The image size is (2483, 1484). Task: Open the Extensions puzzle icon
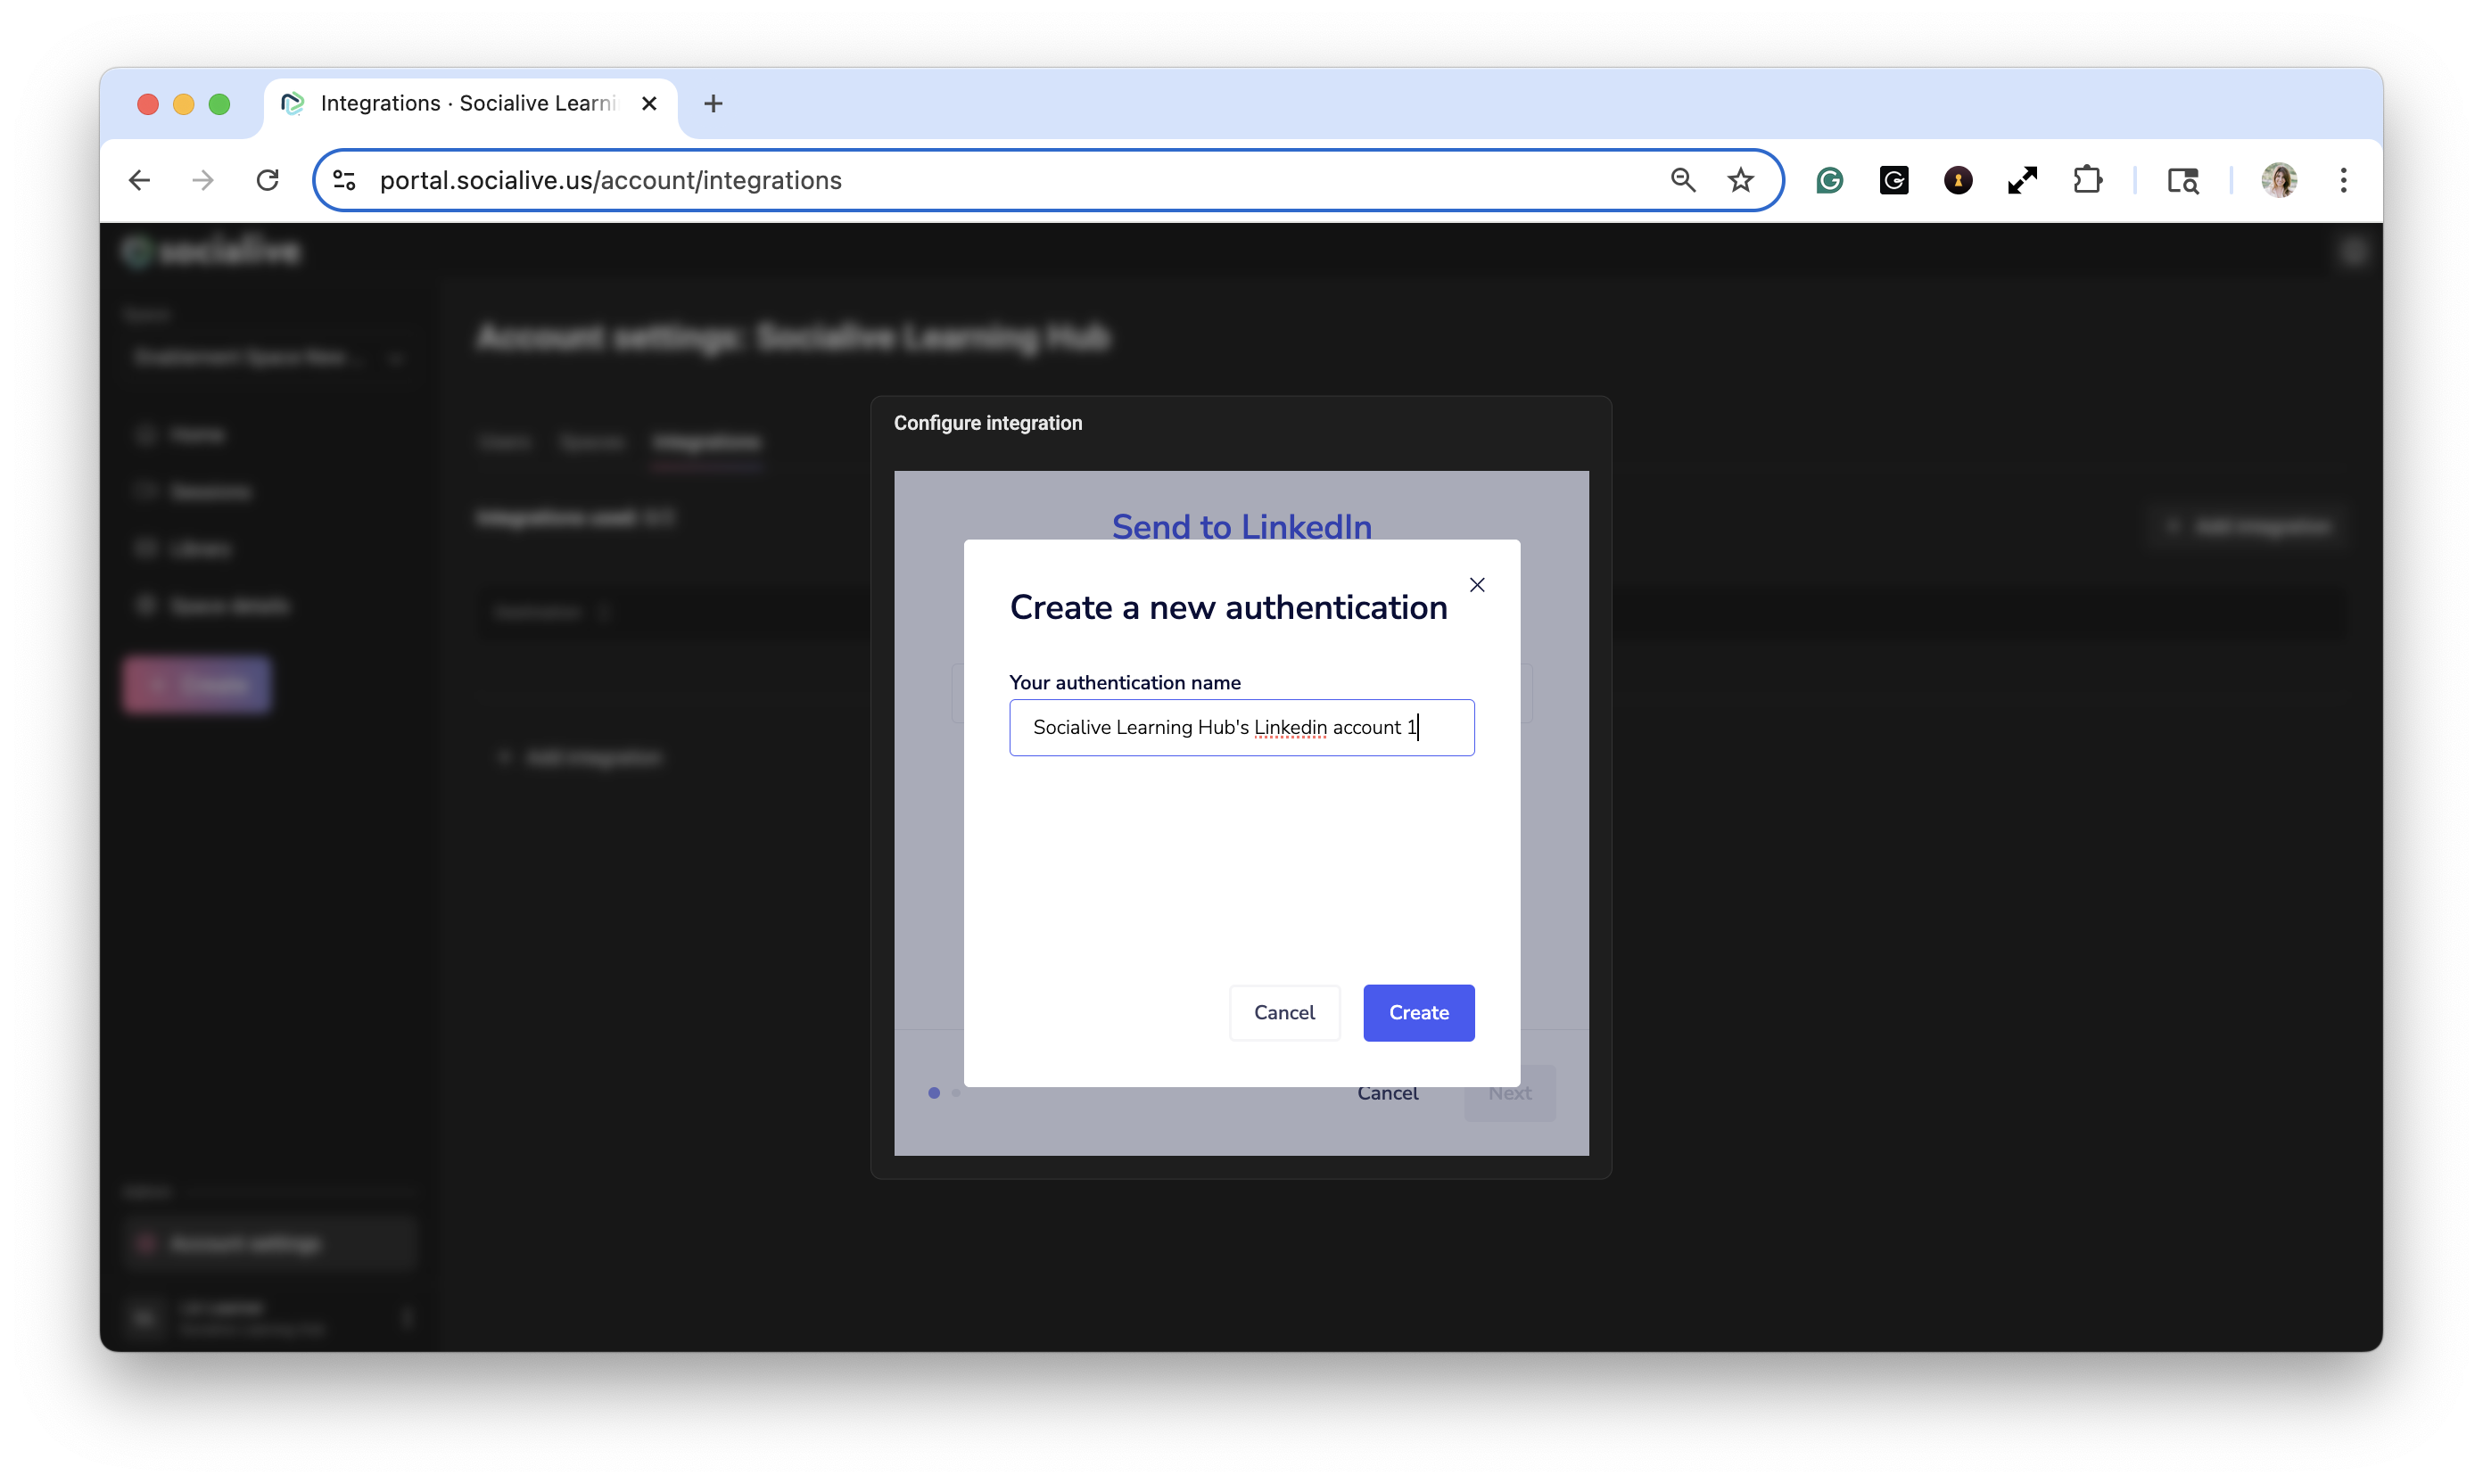(x=2087, y=180)
